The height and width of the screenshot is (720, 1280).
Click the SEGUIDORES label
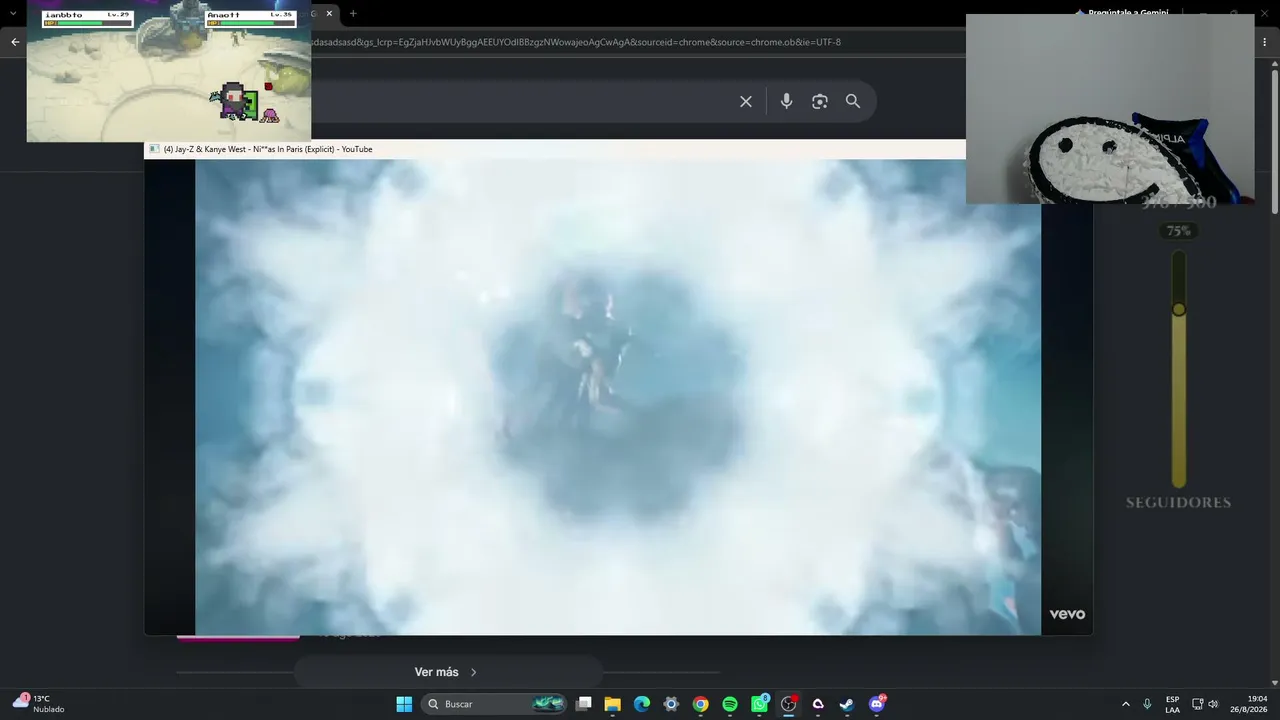(x=1179, y=502)
